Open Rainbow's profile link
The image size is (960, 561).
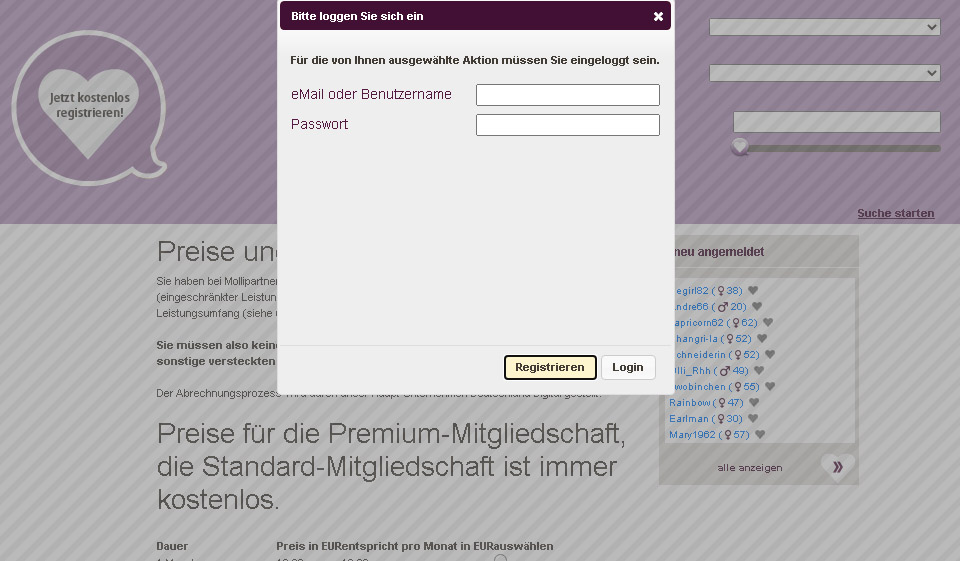coord(690,403)
